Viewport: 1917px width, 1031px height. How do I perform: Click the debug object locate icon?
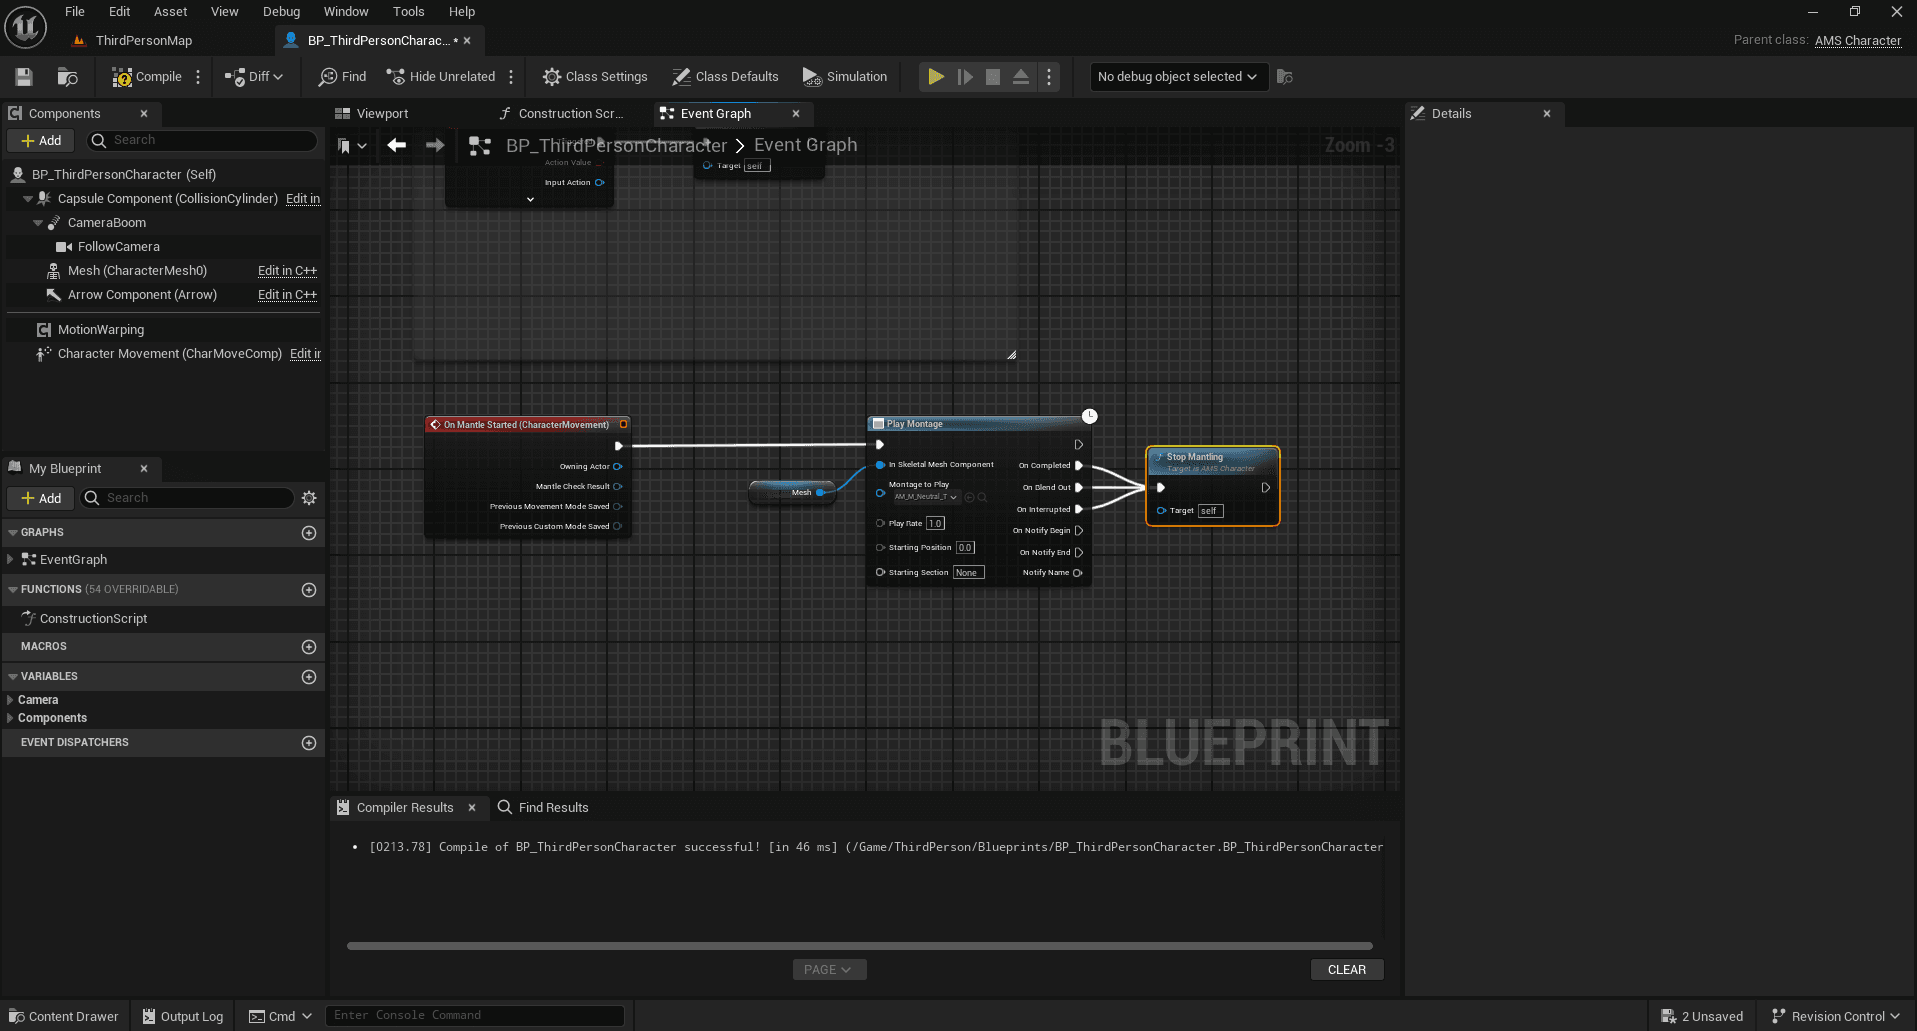(1286, 77)
